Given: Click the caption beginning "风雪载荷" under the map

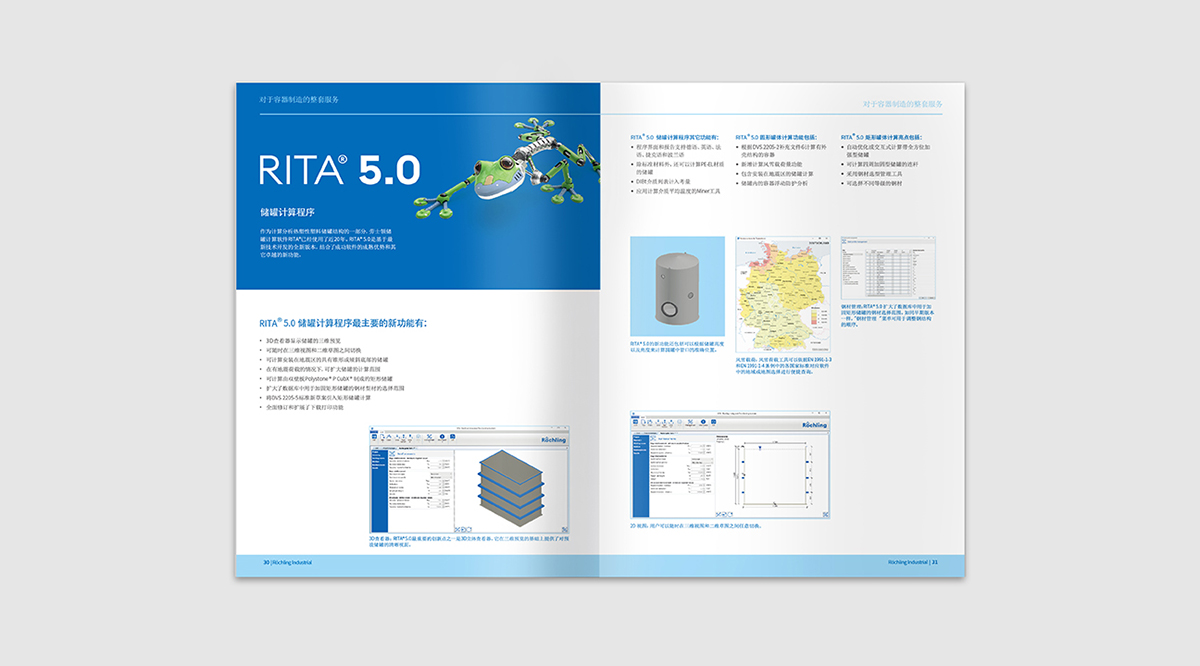Looking at the screenshot, I should point(782,365).
